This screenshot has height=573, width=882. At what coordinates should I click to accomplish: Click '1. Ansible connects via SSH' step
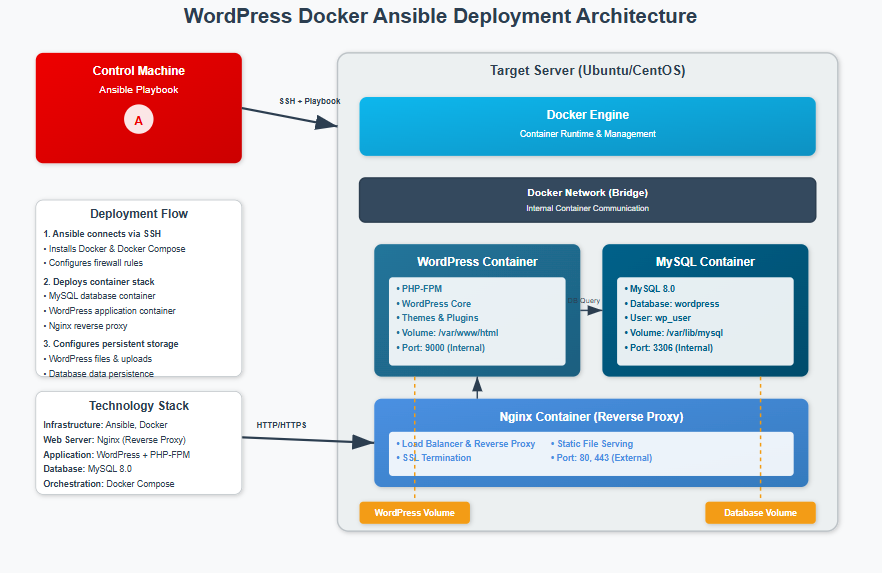pyautogui.click(x=102, y=234)
